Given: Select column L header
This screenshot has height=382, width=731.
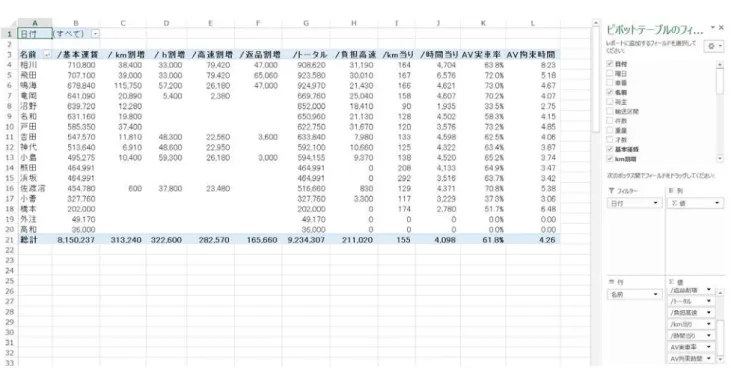Looking at the screenshot, I should click(x=532, y=23).
